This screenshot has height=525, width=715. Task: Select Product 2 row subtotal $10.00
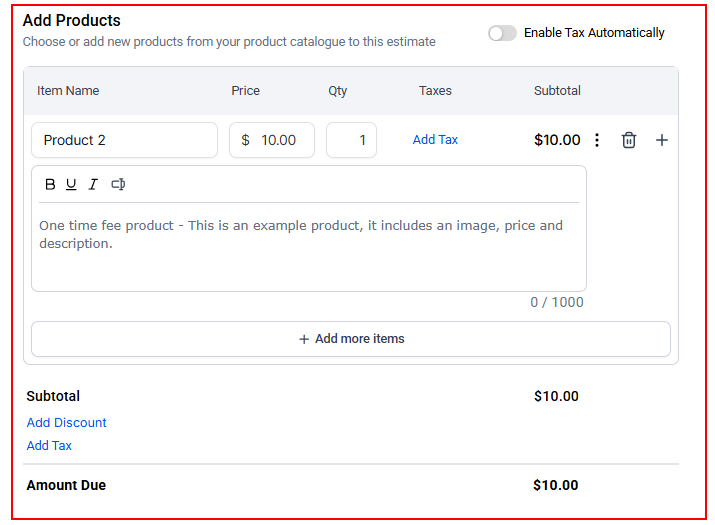[557, 140]
